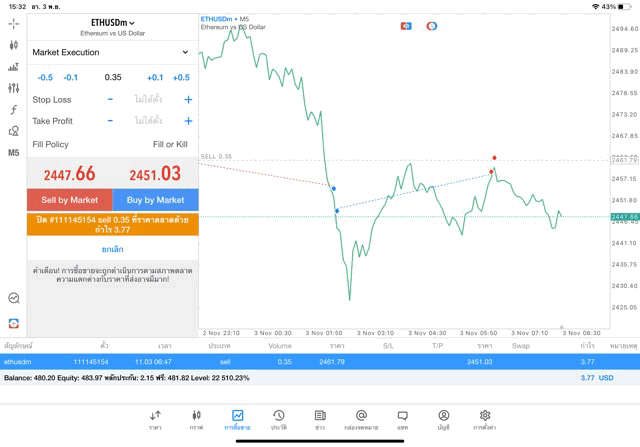Open Market Execution order type dropdown

point(111,52)
